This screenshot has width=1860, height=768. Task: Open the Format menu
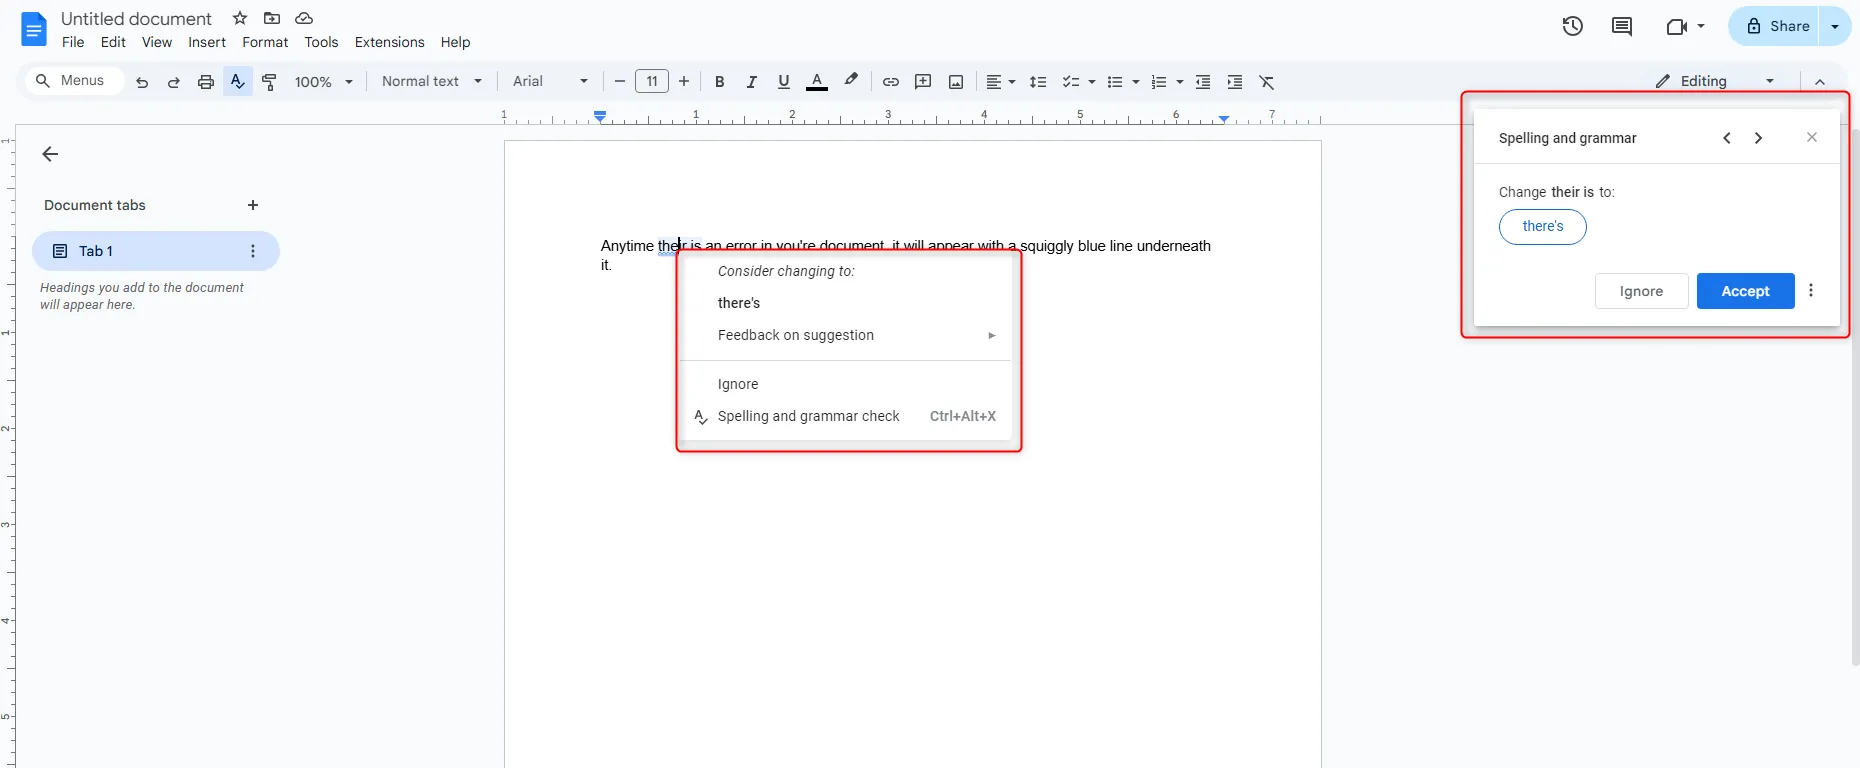tap(265, 42)
